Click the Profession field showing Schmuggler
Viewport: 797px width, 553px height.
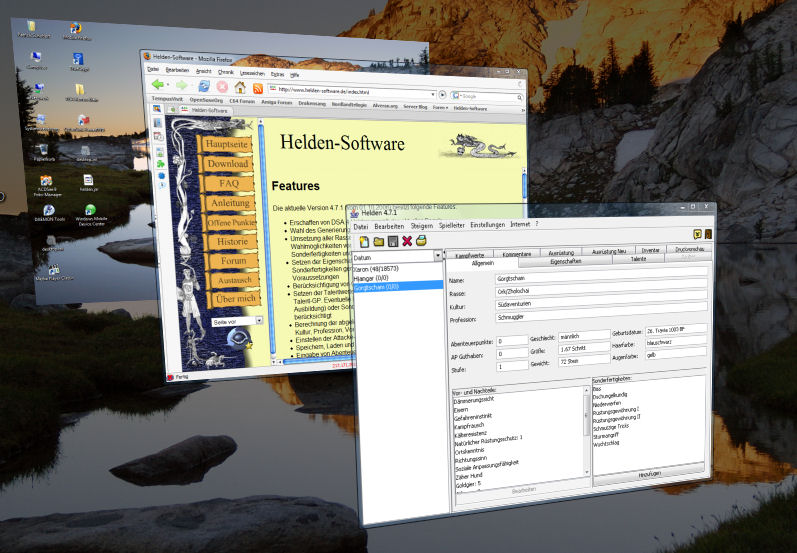(601, 314)
